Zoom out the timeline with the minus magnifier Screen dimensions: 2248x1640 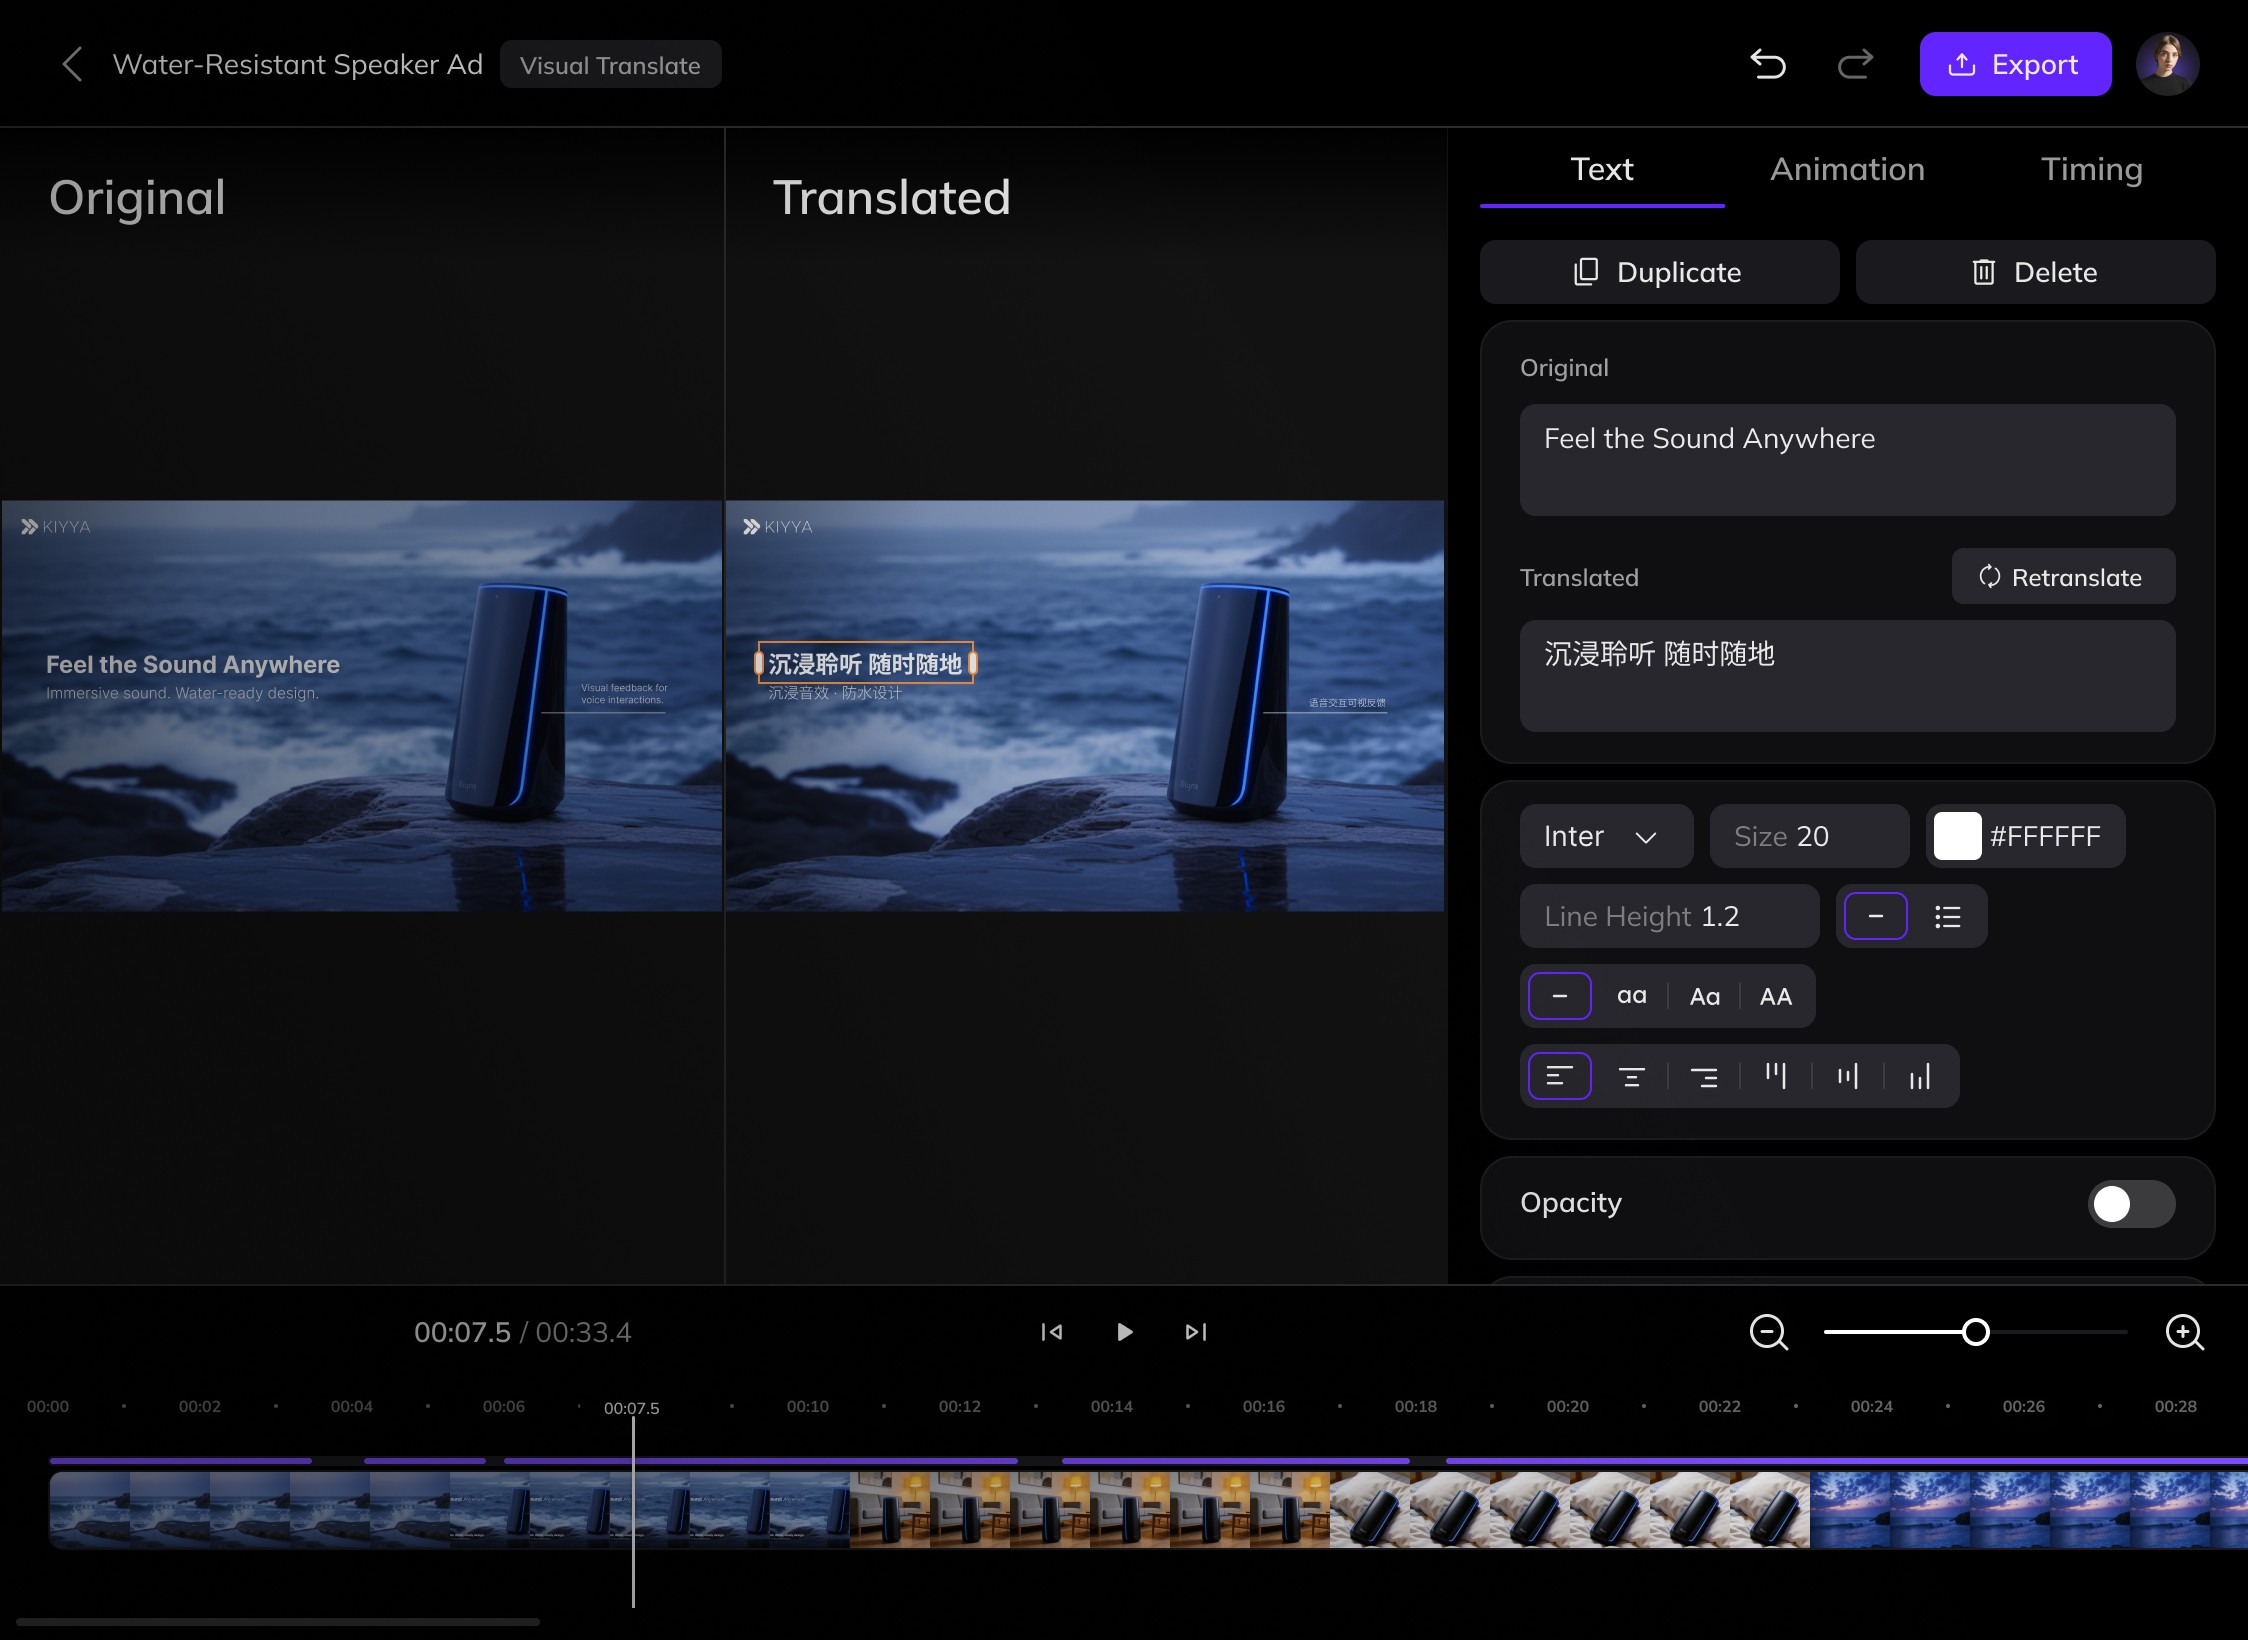(x=1768, y=1332)
